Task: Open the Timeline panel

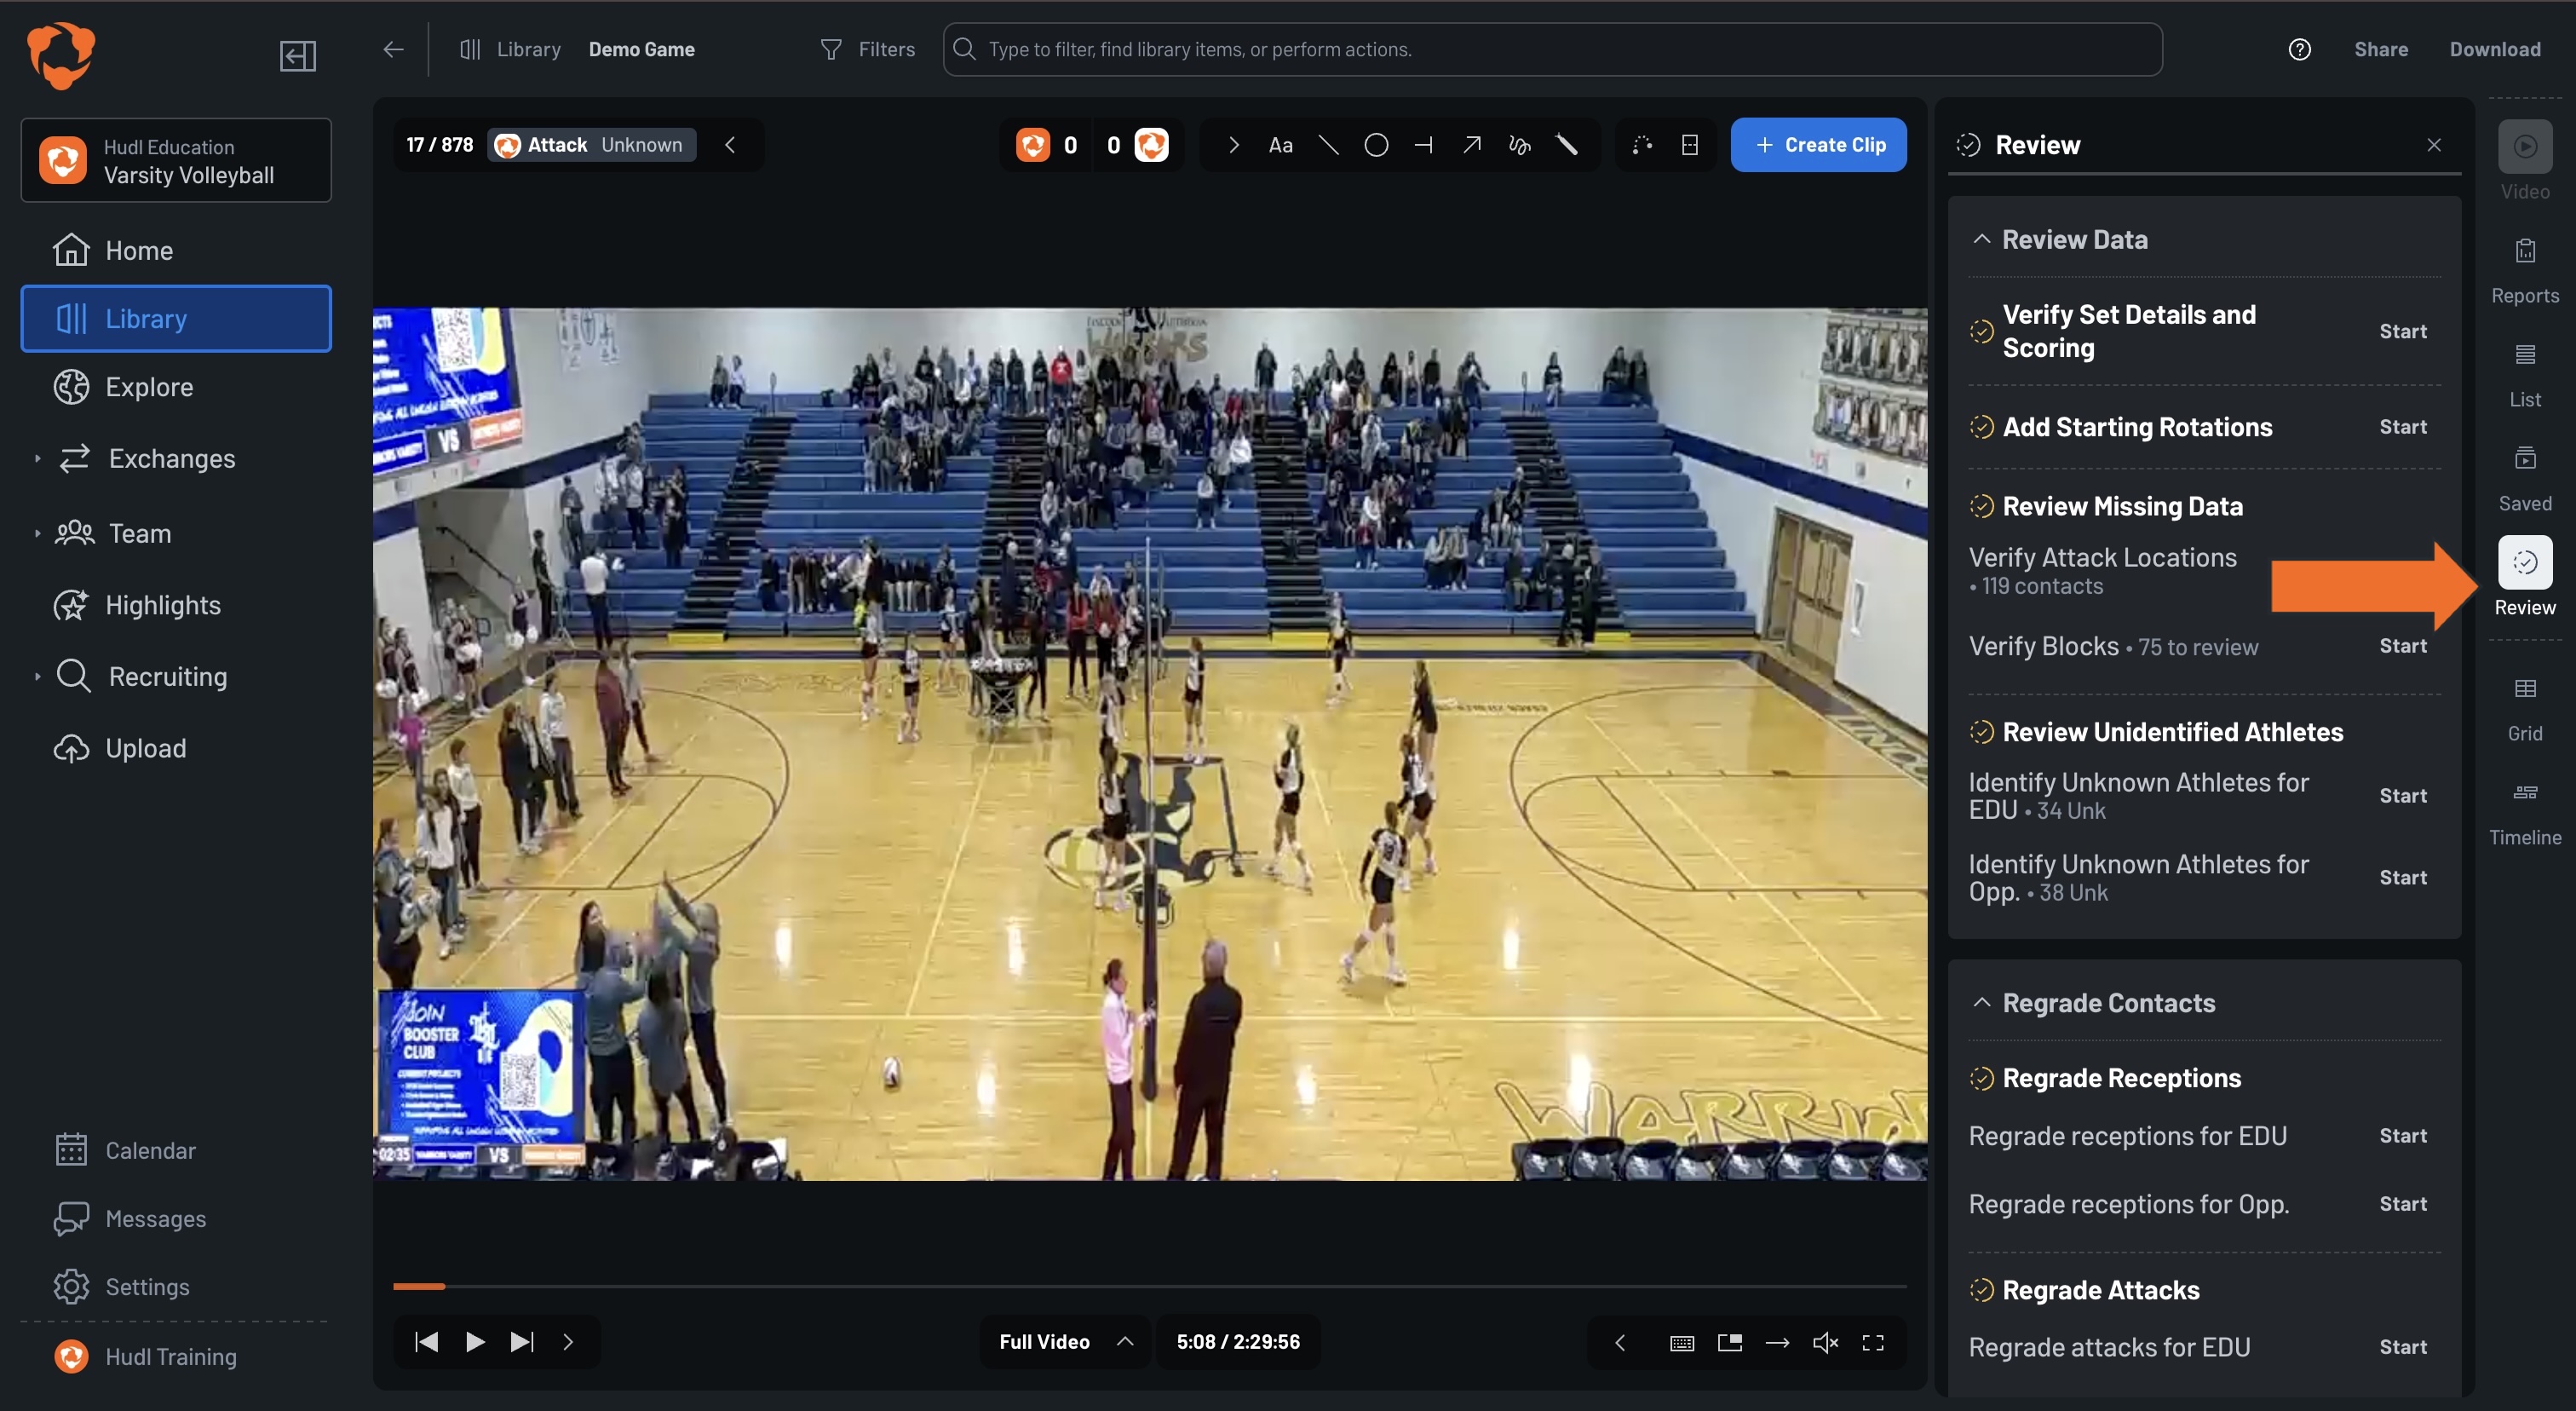Action: pyautogui.click(x=2524, y=812)
